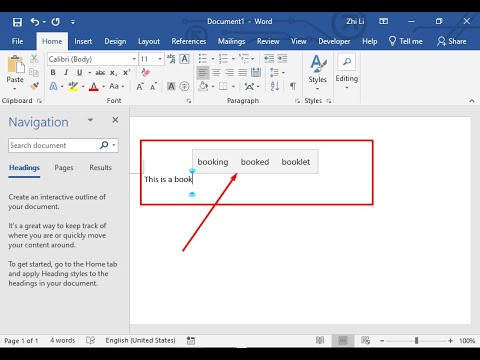Close the Navigation pane

[x=115, y=120]
